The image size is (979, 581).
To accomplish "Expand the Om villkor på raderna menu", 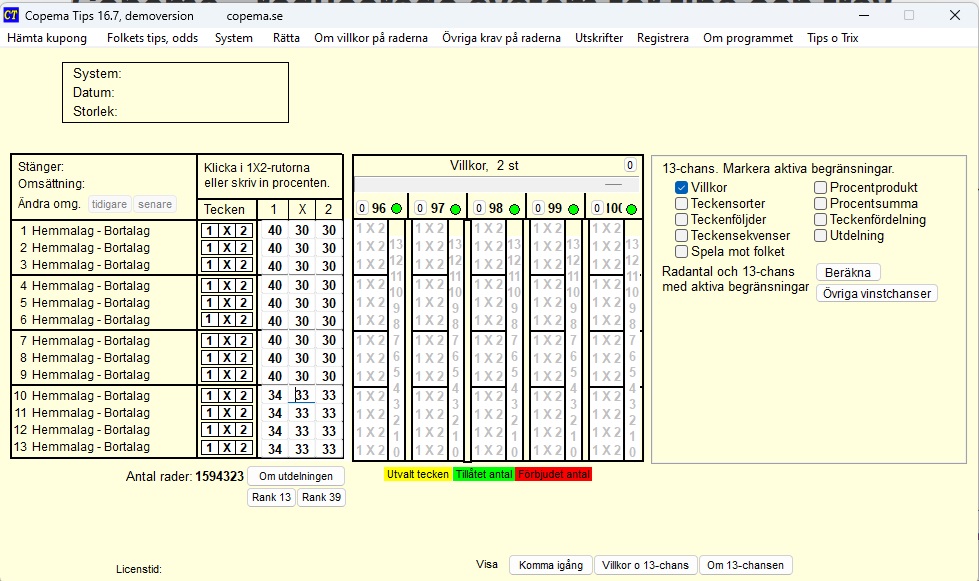I will point(371,38).
